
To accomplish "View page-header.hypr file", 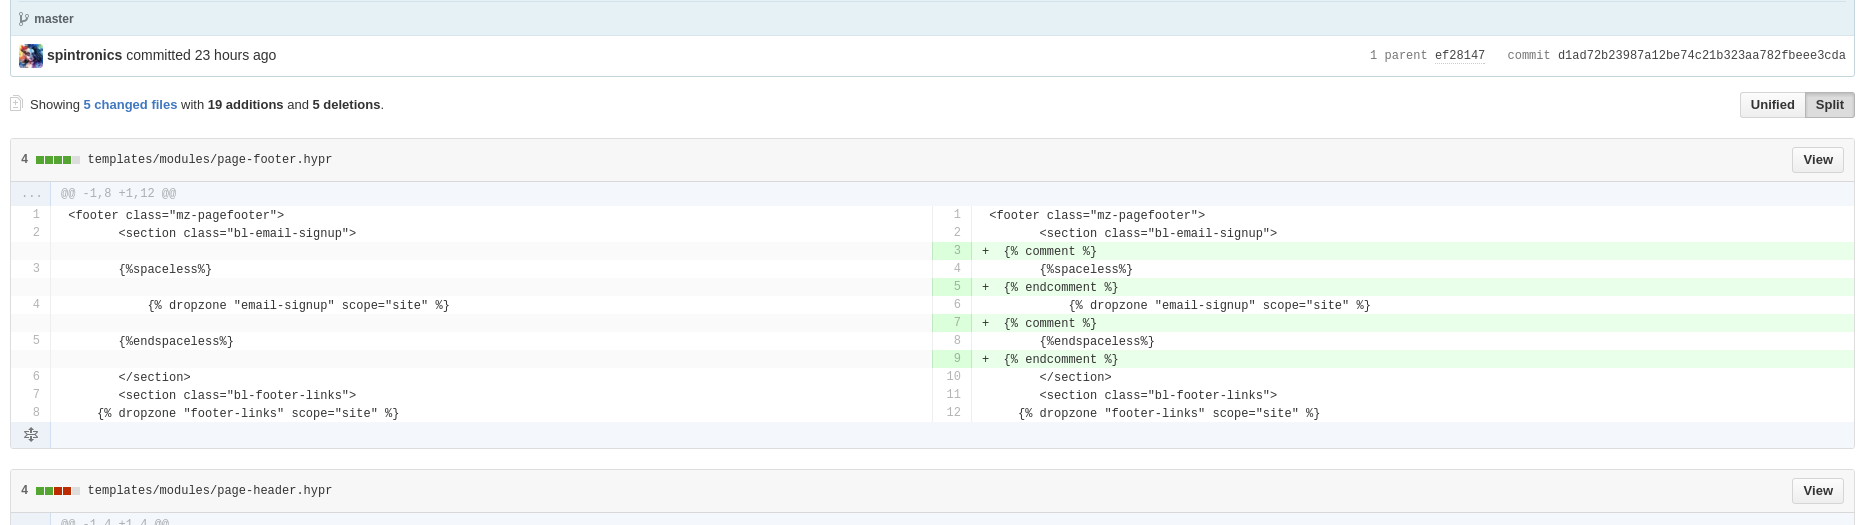I will click(x=1817, y=491).
